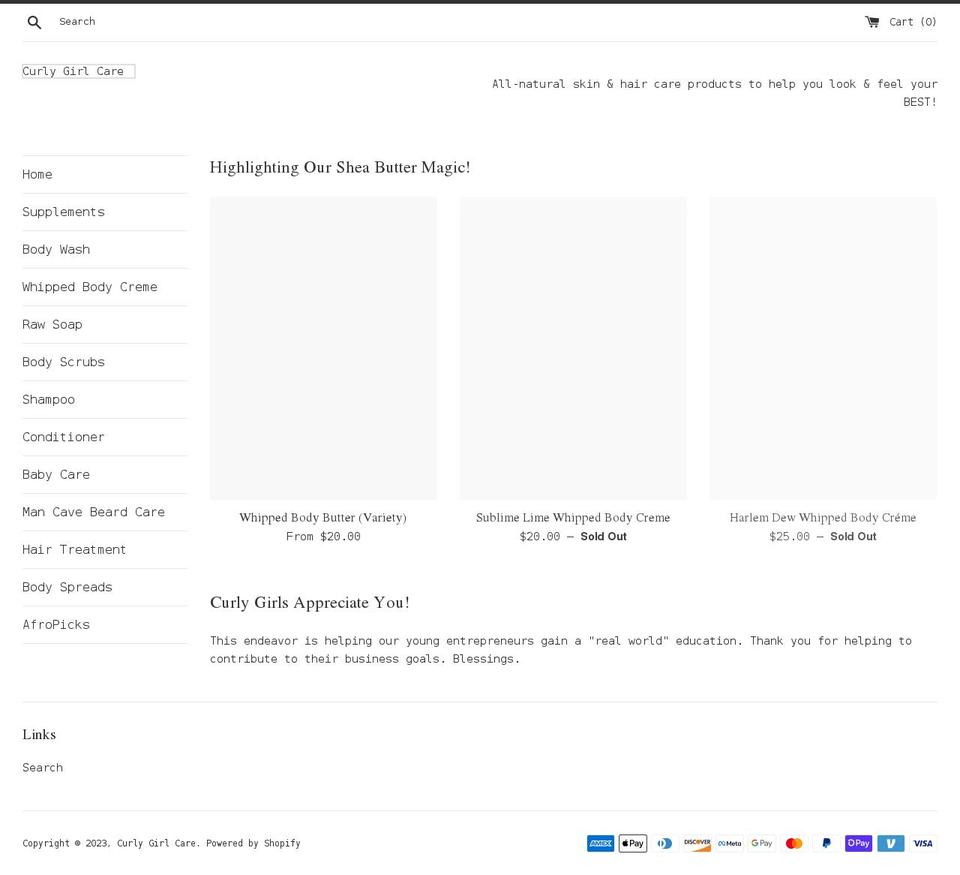Open the Cart (0) link
Image resolution: width=960 pixels, height=875 pixels.
pyautogui.click(x=901, y=22)
